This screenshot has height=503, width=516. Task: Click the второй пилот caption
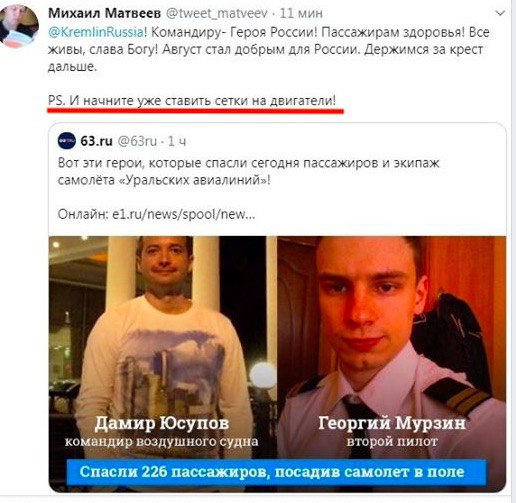(392, 441)
